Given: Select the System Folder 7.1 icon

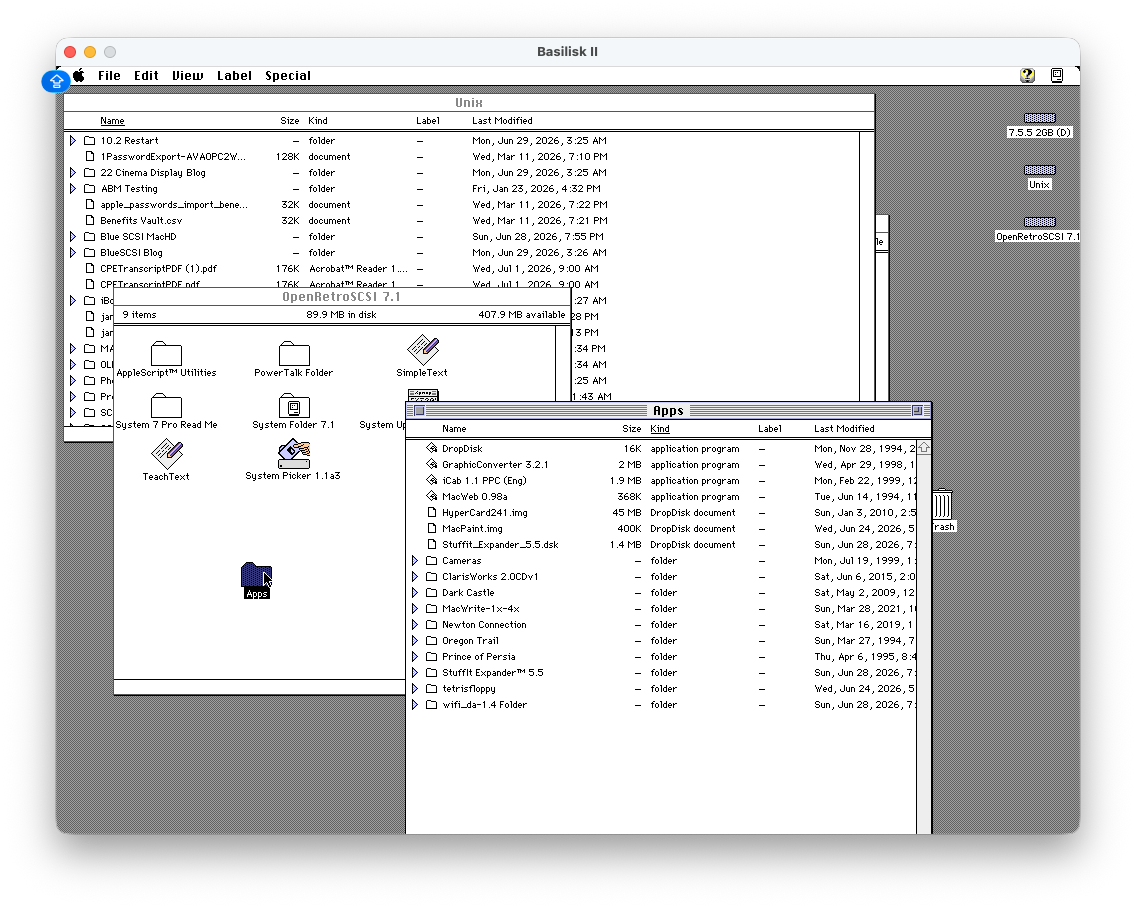Looking at the screenshot, I should click(294, 405).
